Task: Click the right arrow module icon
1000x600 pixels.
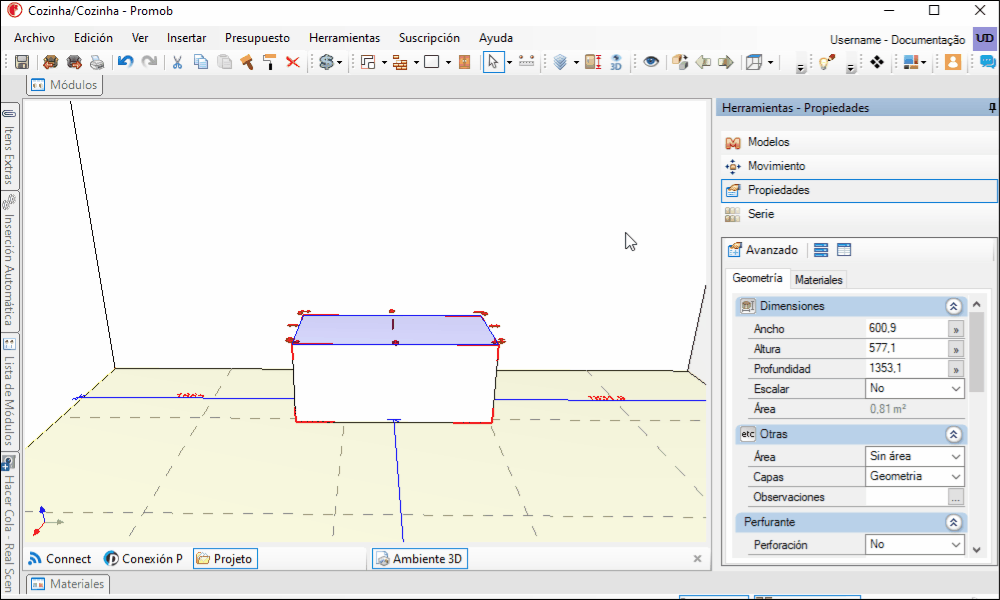Action: [x=726, y=62]
